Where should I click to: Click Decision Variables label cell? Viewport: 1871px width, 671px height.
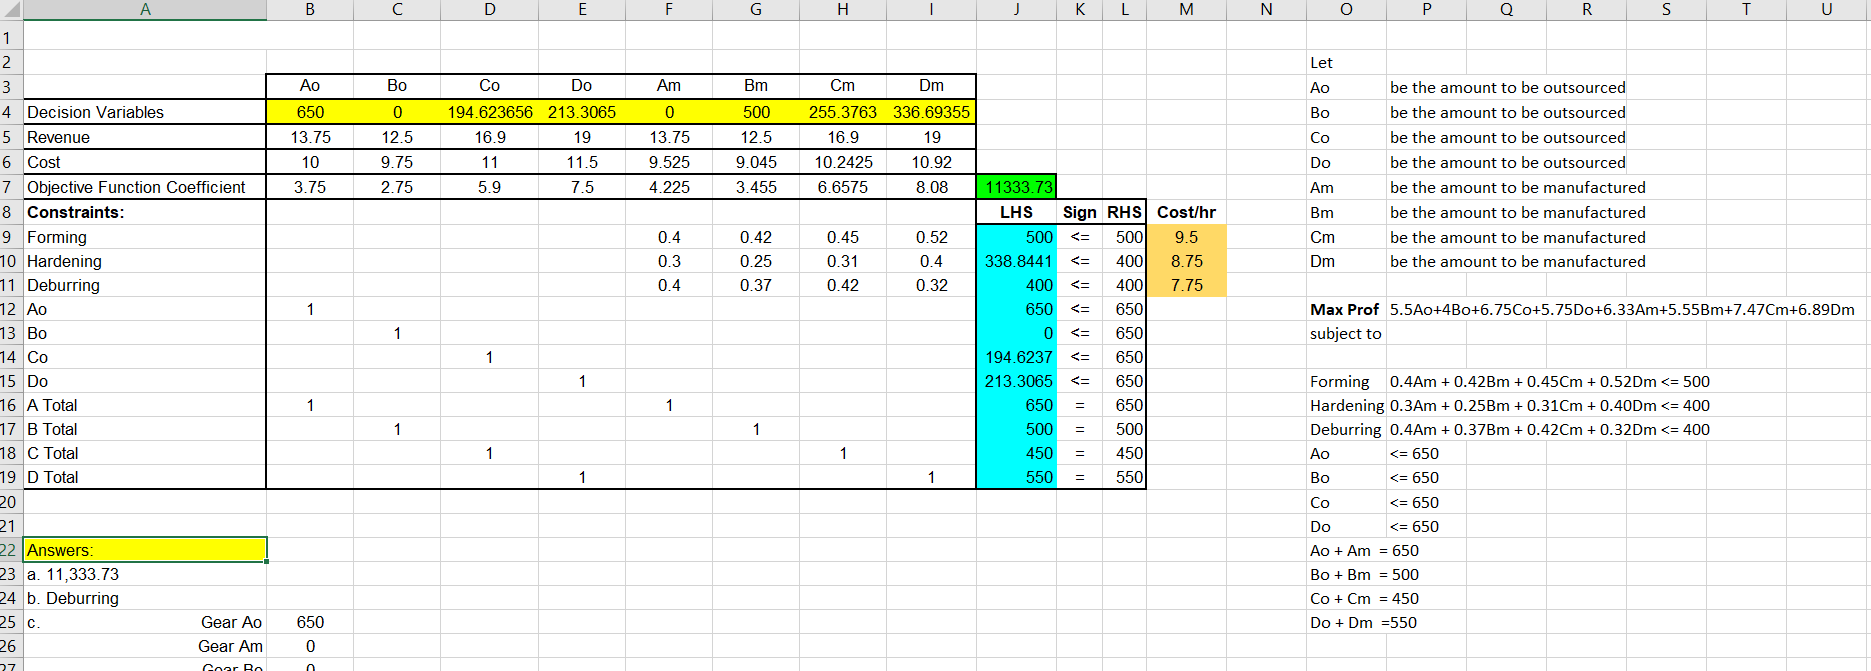(x=145, y=112)
